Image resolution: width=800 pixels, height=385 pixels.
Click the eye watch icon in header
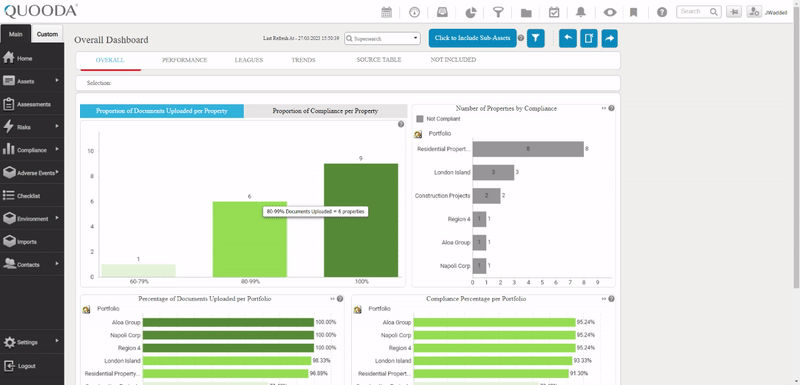point(610,12)
